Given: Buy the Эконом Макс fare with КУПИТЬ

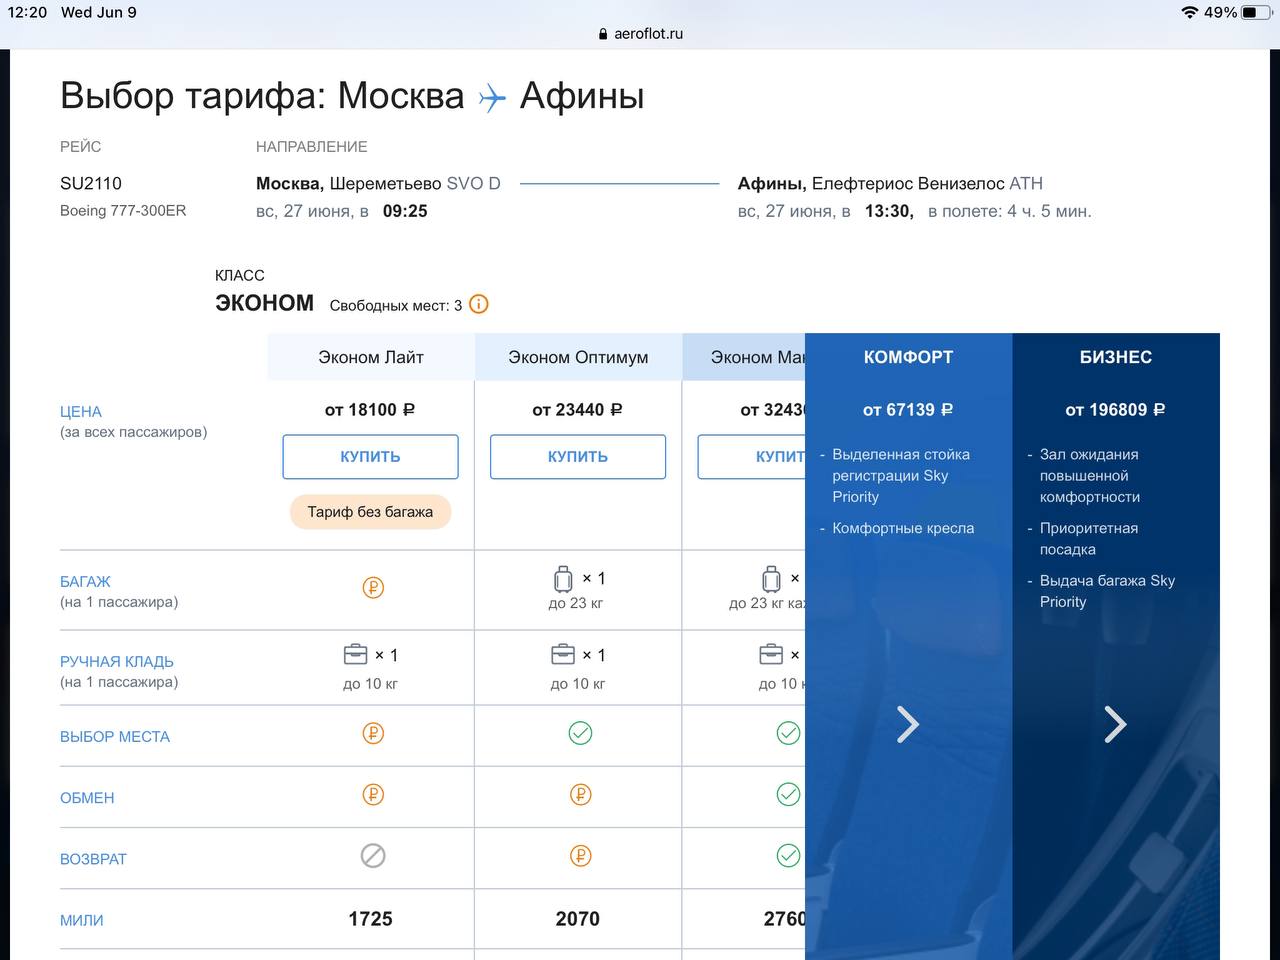Looking at the screenshot, I should [751, 457].
